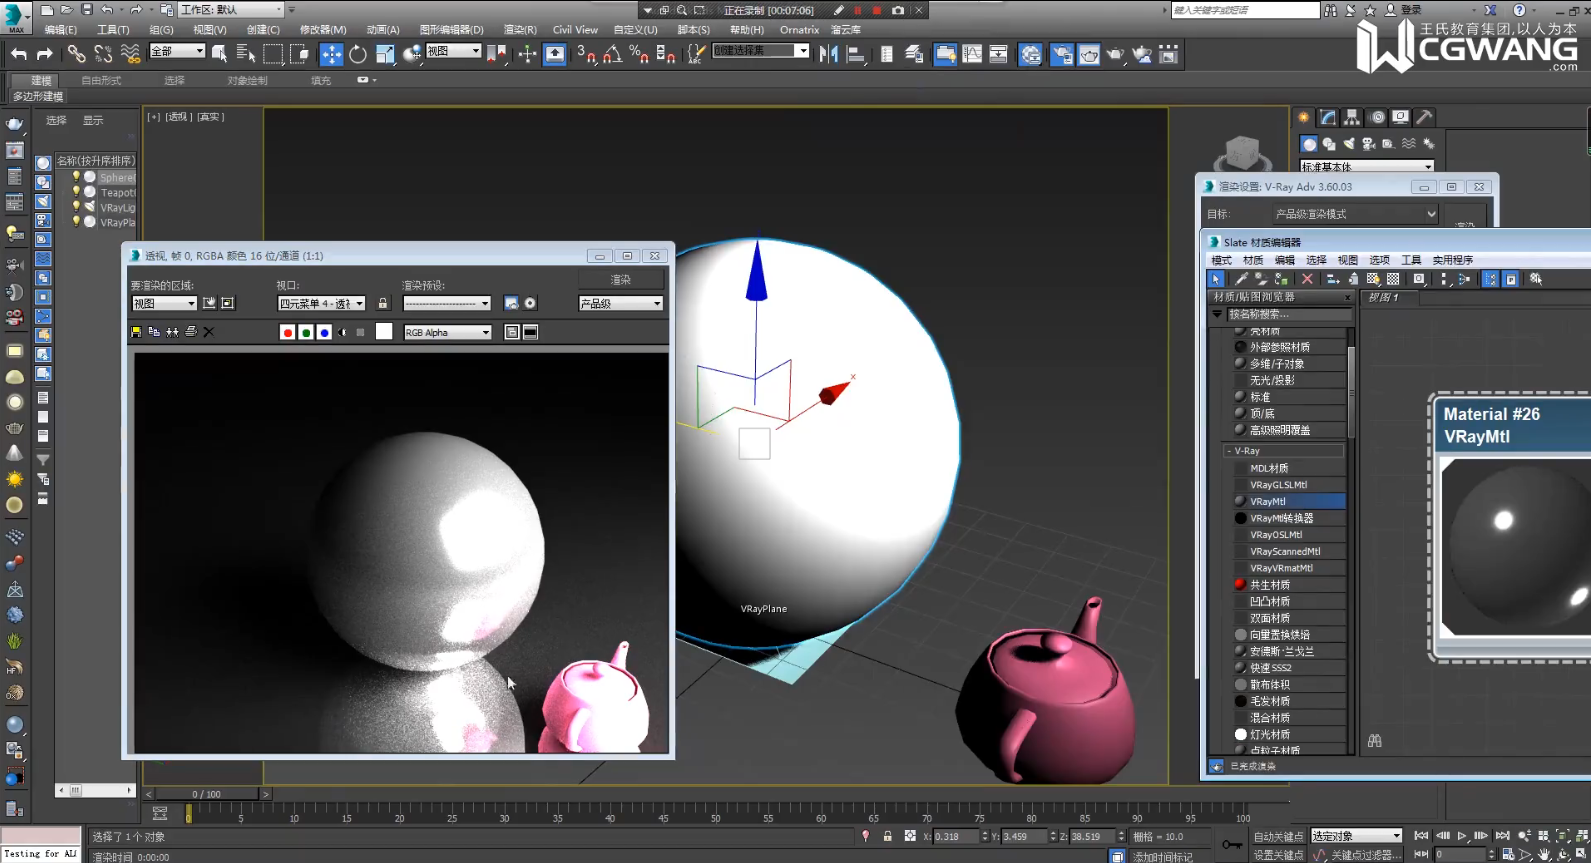Select the Move transform tool
Screen dimensions: 1591x863
(x=331, y=54)
